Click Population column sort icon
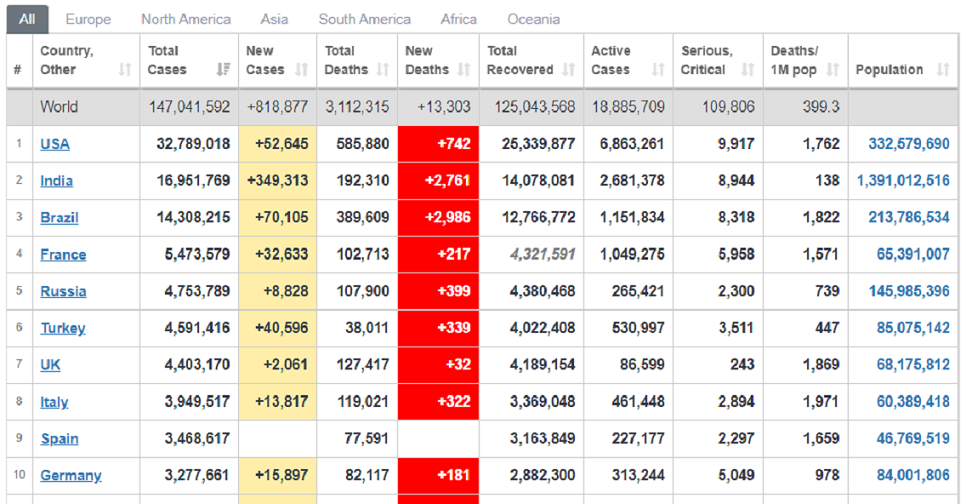Image resolution: width=972 pixels, height=504 pixels. [x=942, y=70]
